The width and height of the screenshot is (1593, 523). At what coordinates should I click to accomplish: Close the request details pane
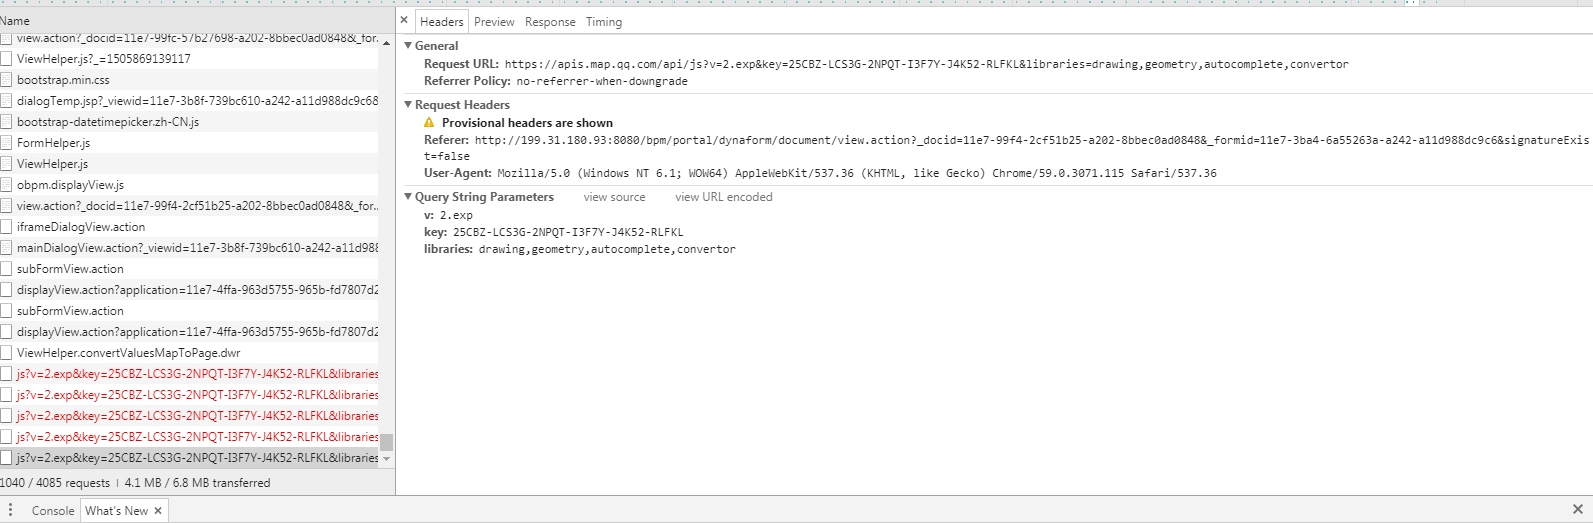404,20
